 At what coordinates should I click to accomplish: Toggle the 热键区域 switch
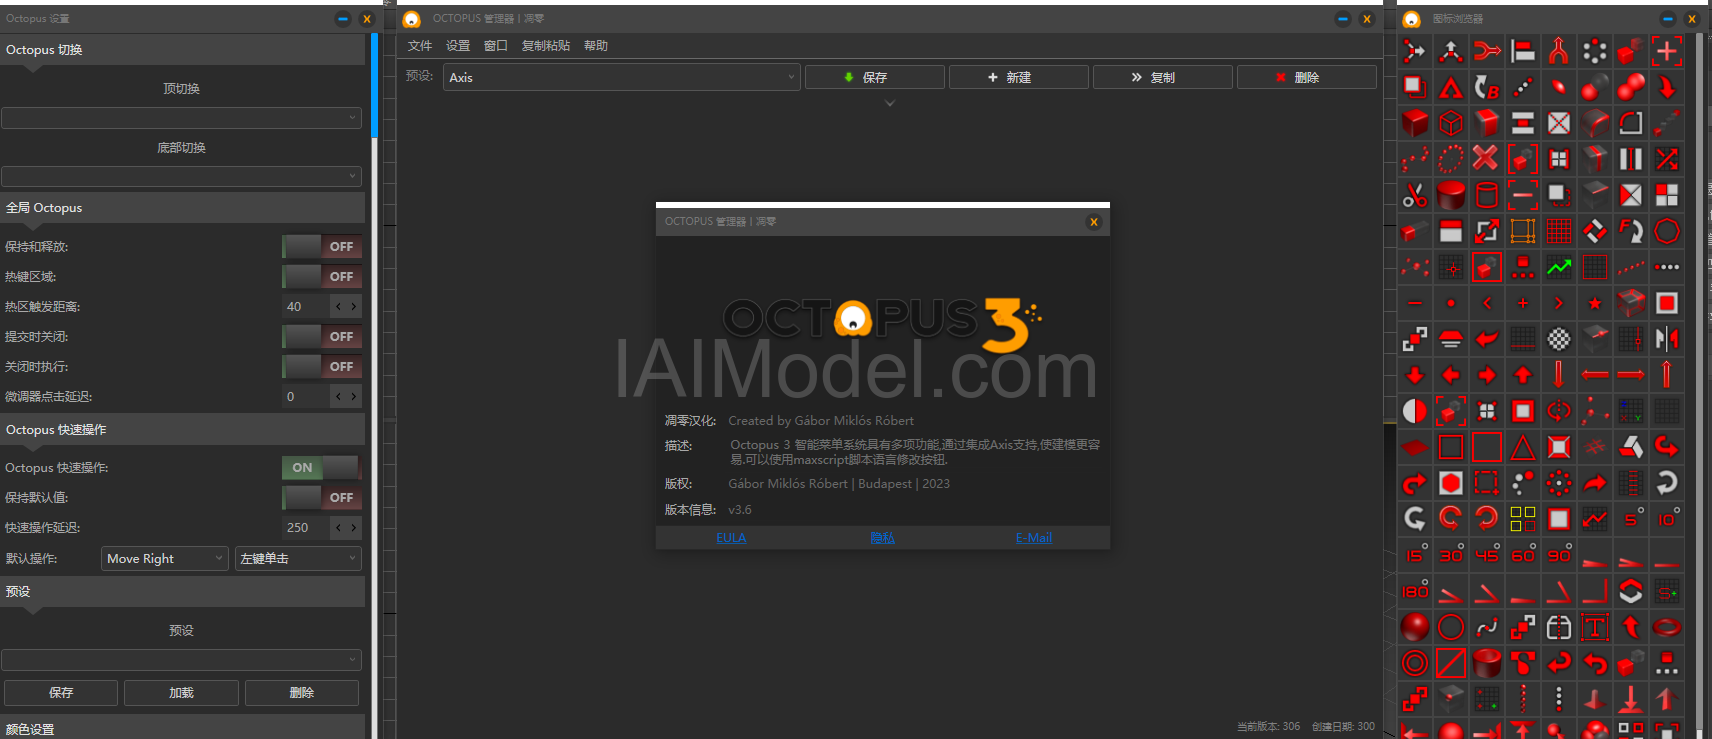point(321,277)
